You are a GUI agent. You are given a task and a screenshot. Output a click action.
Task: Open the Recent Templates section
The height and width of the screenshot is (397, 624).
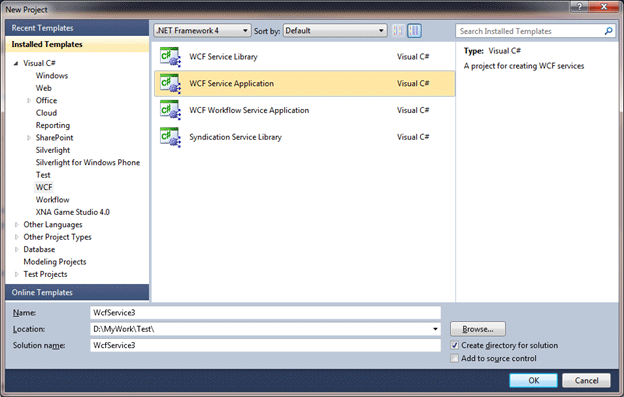77,28
